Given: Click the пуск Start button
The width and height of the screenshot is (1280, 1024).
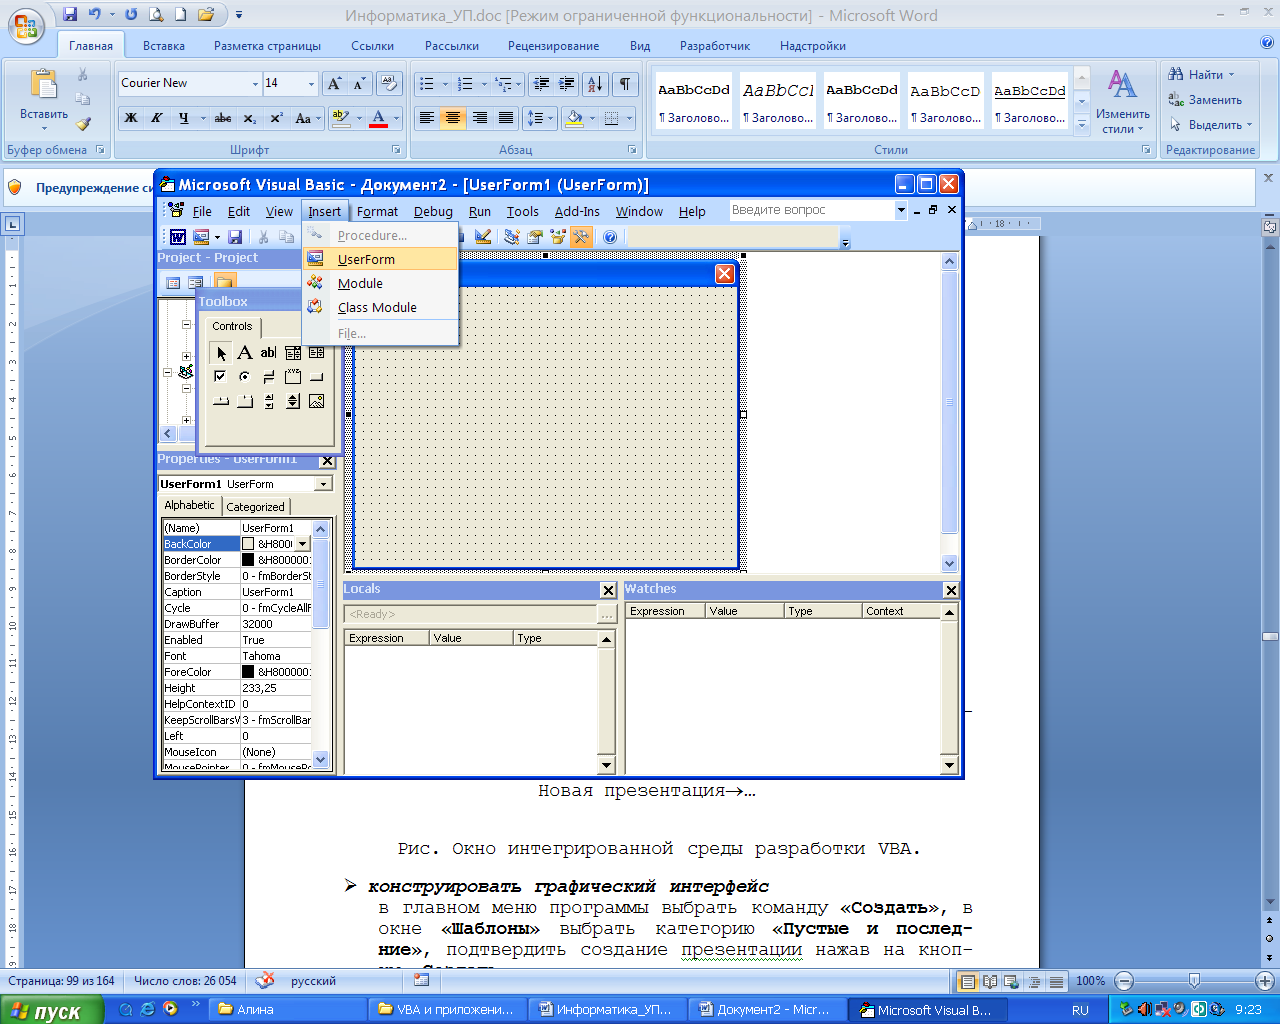Looking at the screenshot, I should click(51, 1010).
